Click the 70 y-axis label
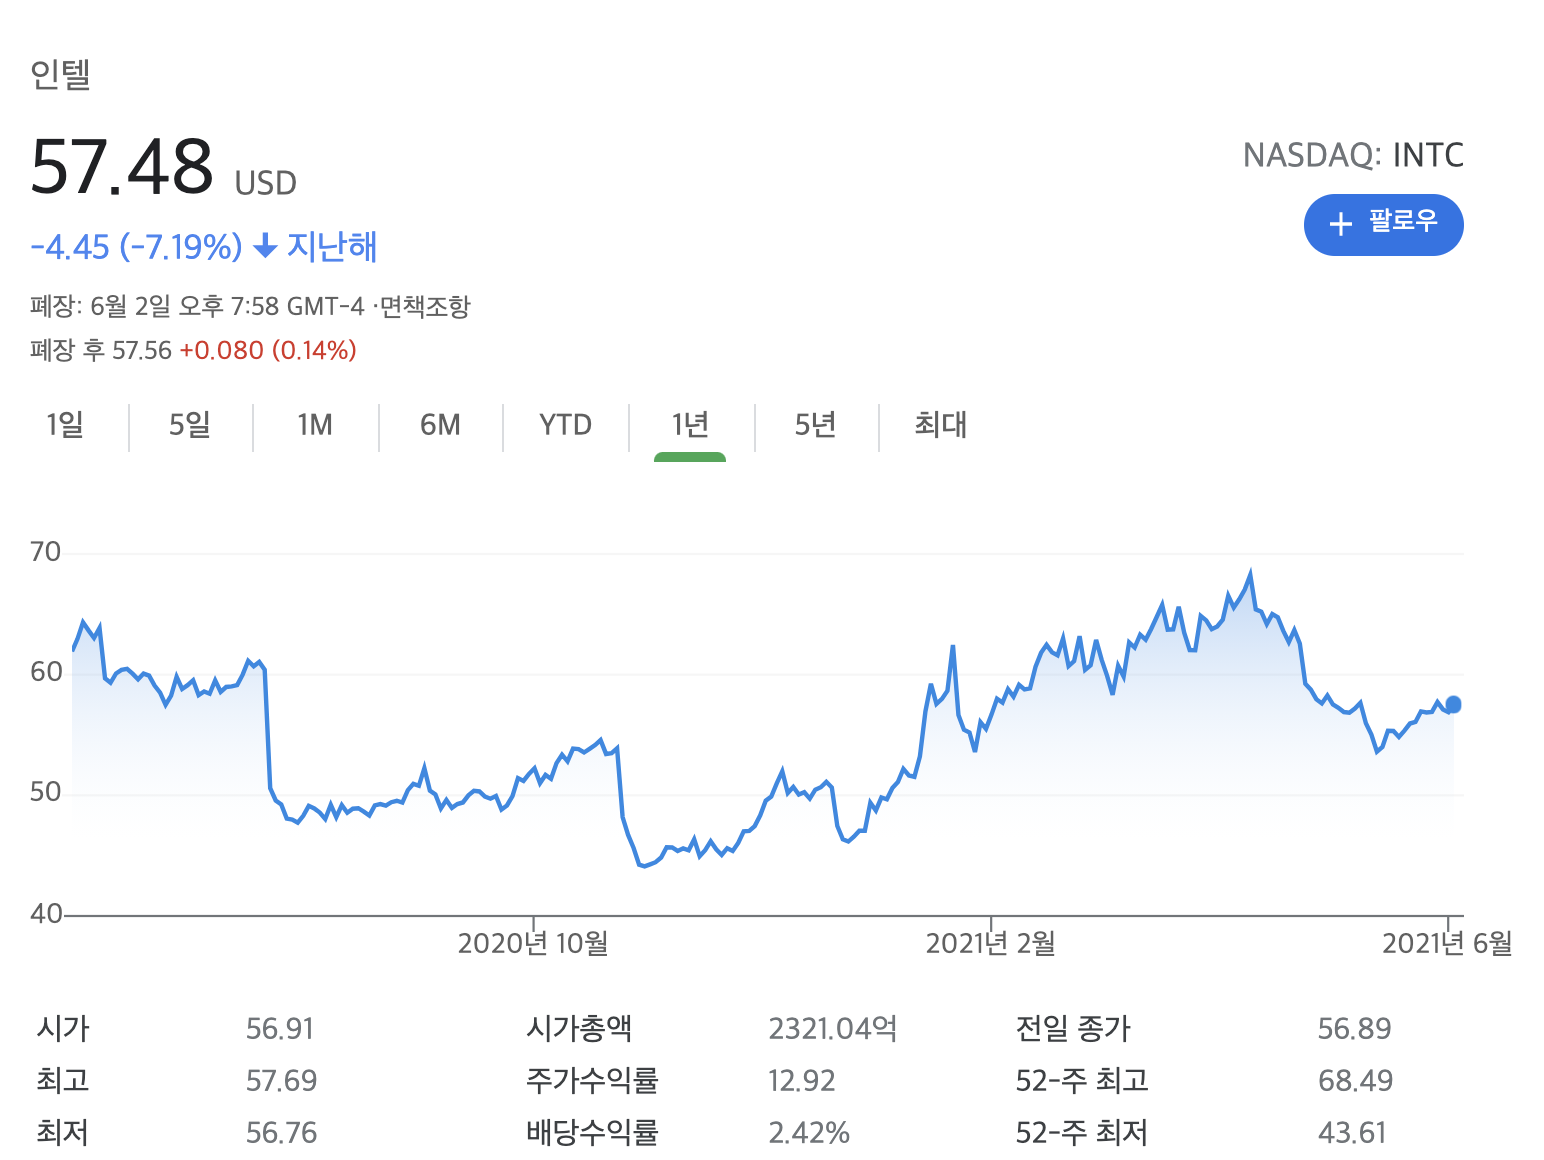Screen dimensions: 1544x1160 click(46, 552)
